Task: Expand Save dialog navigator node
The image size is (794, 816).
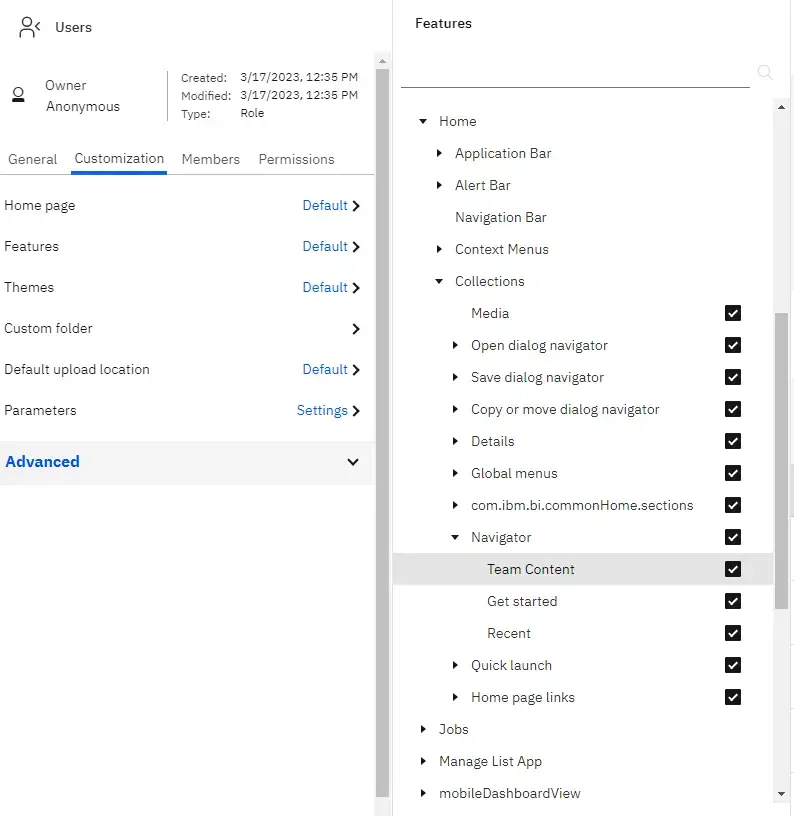Action: (455, 377)
